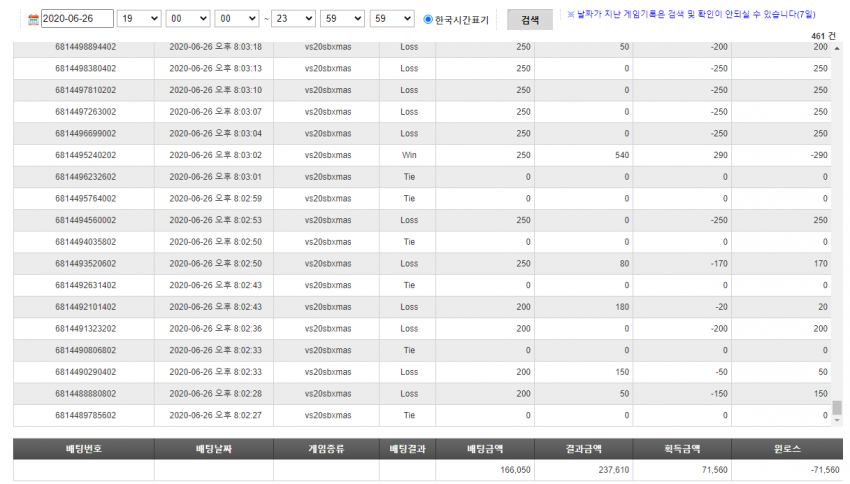Click the Win result in the 8:03:02 row
This screenshot has height=484, width=850.
[x=409, y=156]
